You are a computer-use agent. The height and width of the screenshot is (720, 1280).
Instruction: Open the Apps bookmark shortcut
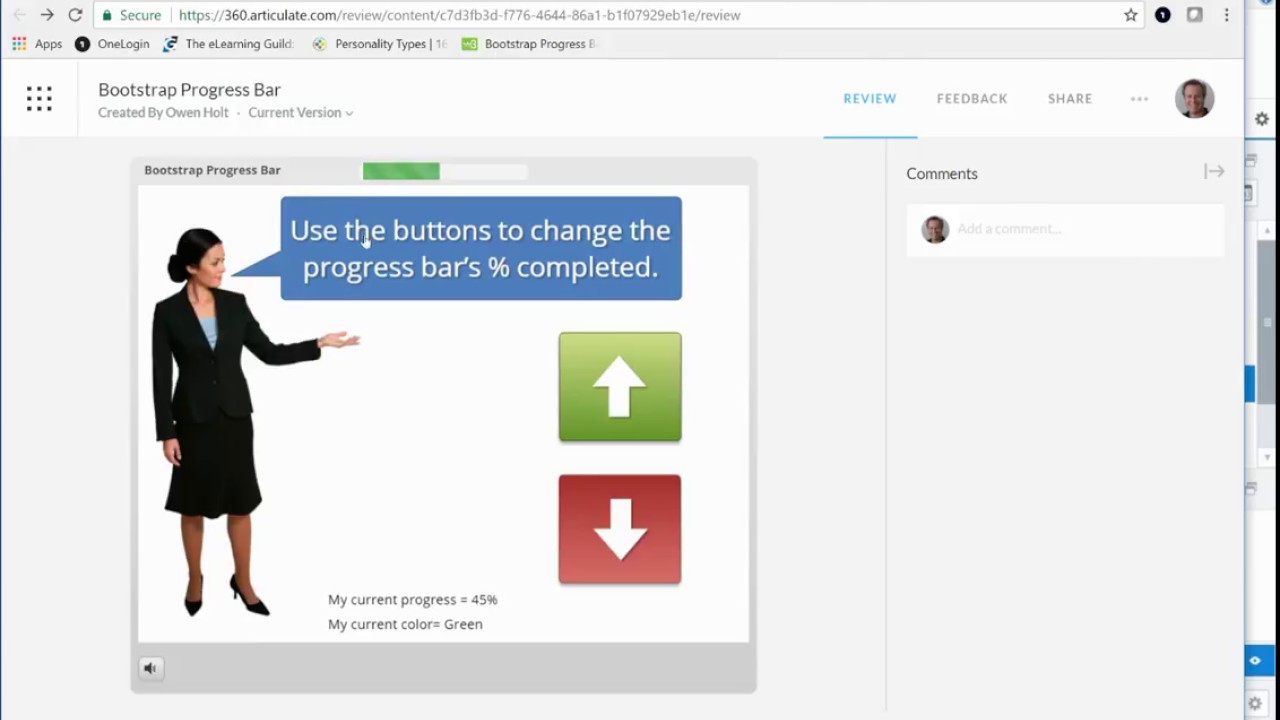[37, 44]
